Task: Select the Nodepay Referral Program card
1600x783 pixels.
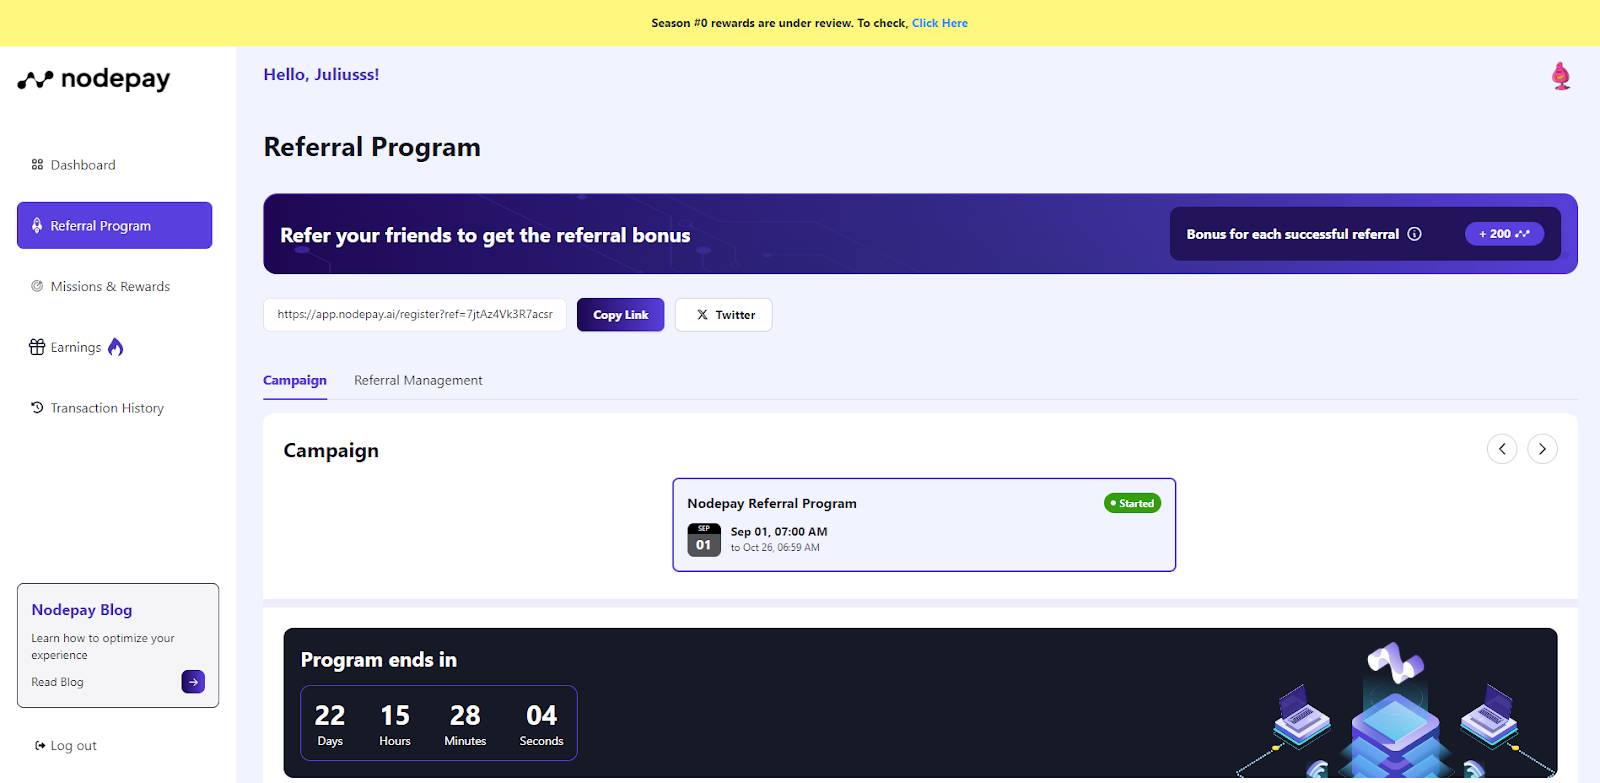Action: (924, 525)
